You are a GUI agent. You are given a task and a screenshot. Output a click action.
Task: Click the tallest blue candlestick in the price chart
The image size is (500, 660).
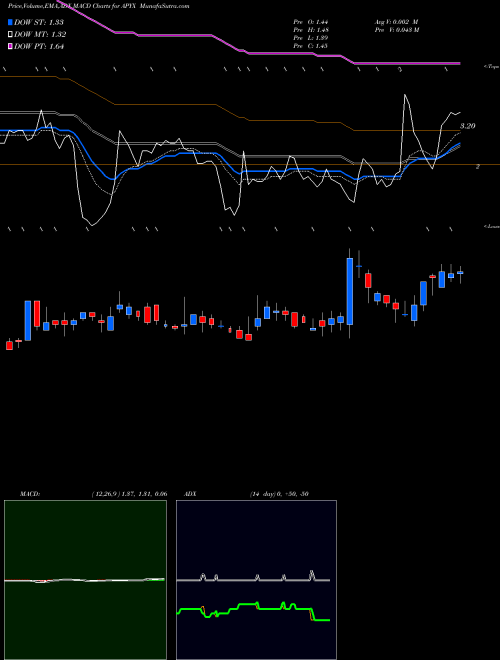click(x=350, y=291)
